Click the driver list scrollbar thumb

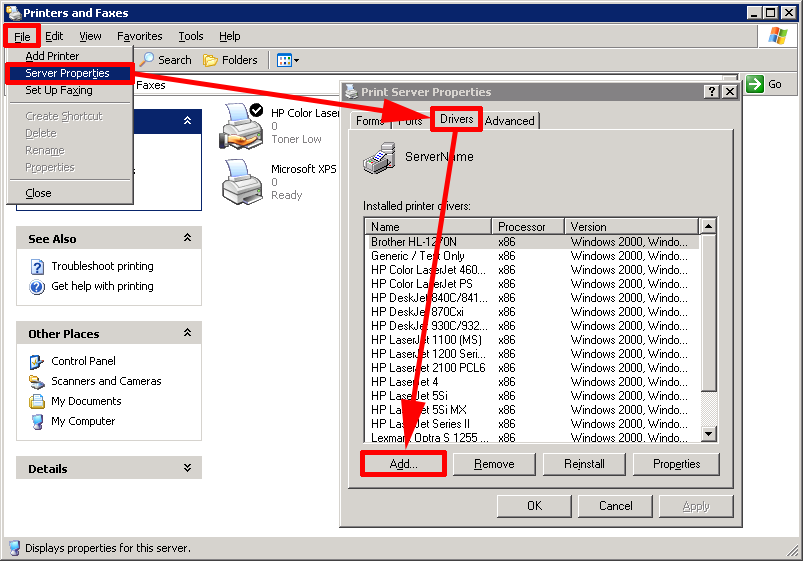(708, 313)
